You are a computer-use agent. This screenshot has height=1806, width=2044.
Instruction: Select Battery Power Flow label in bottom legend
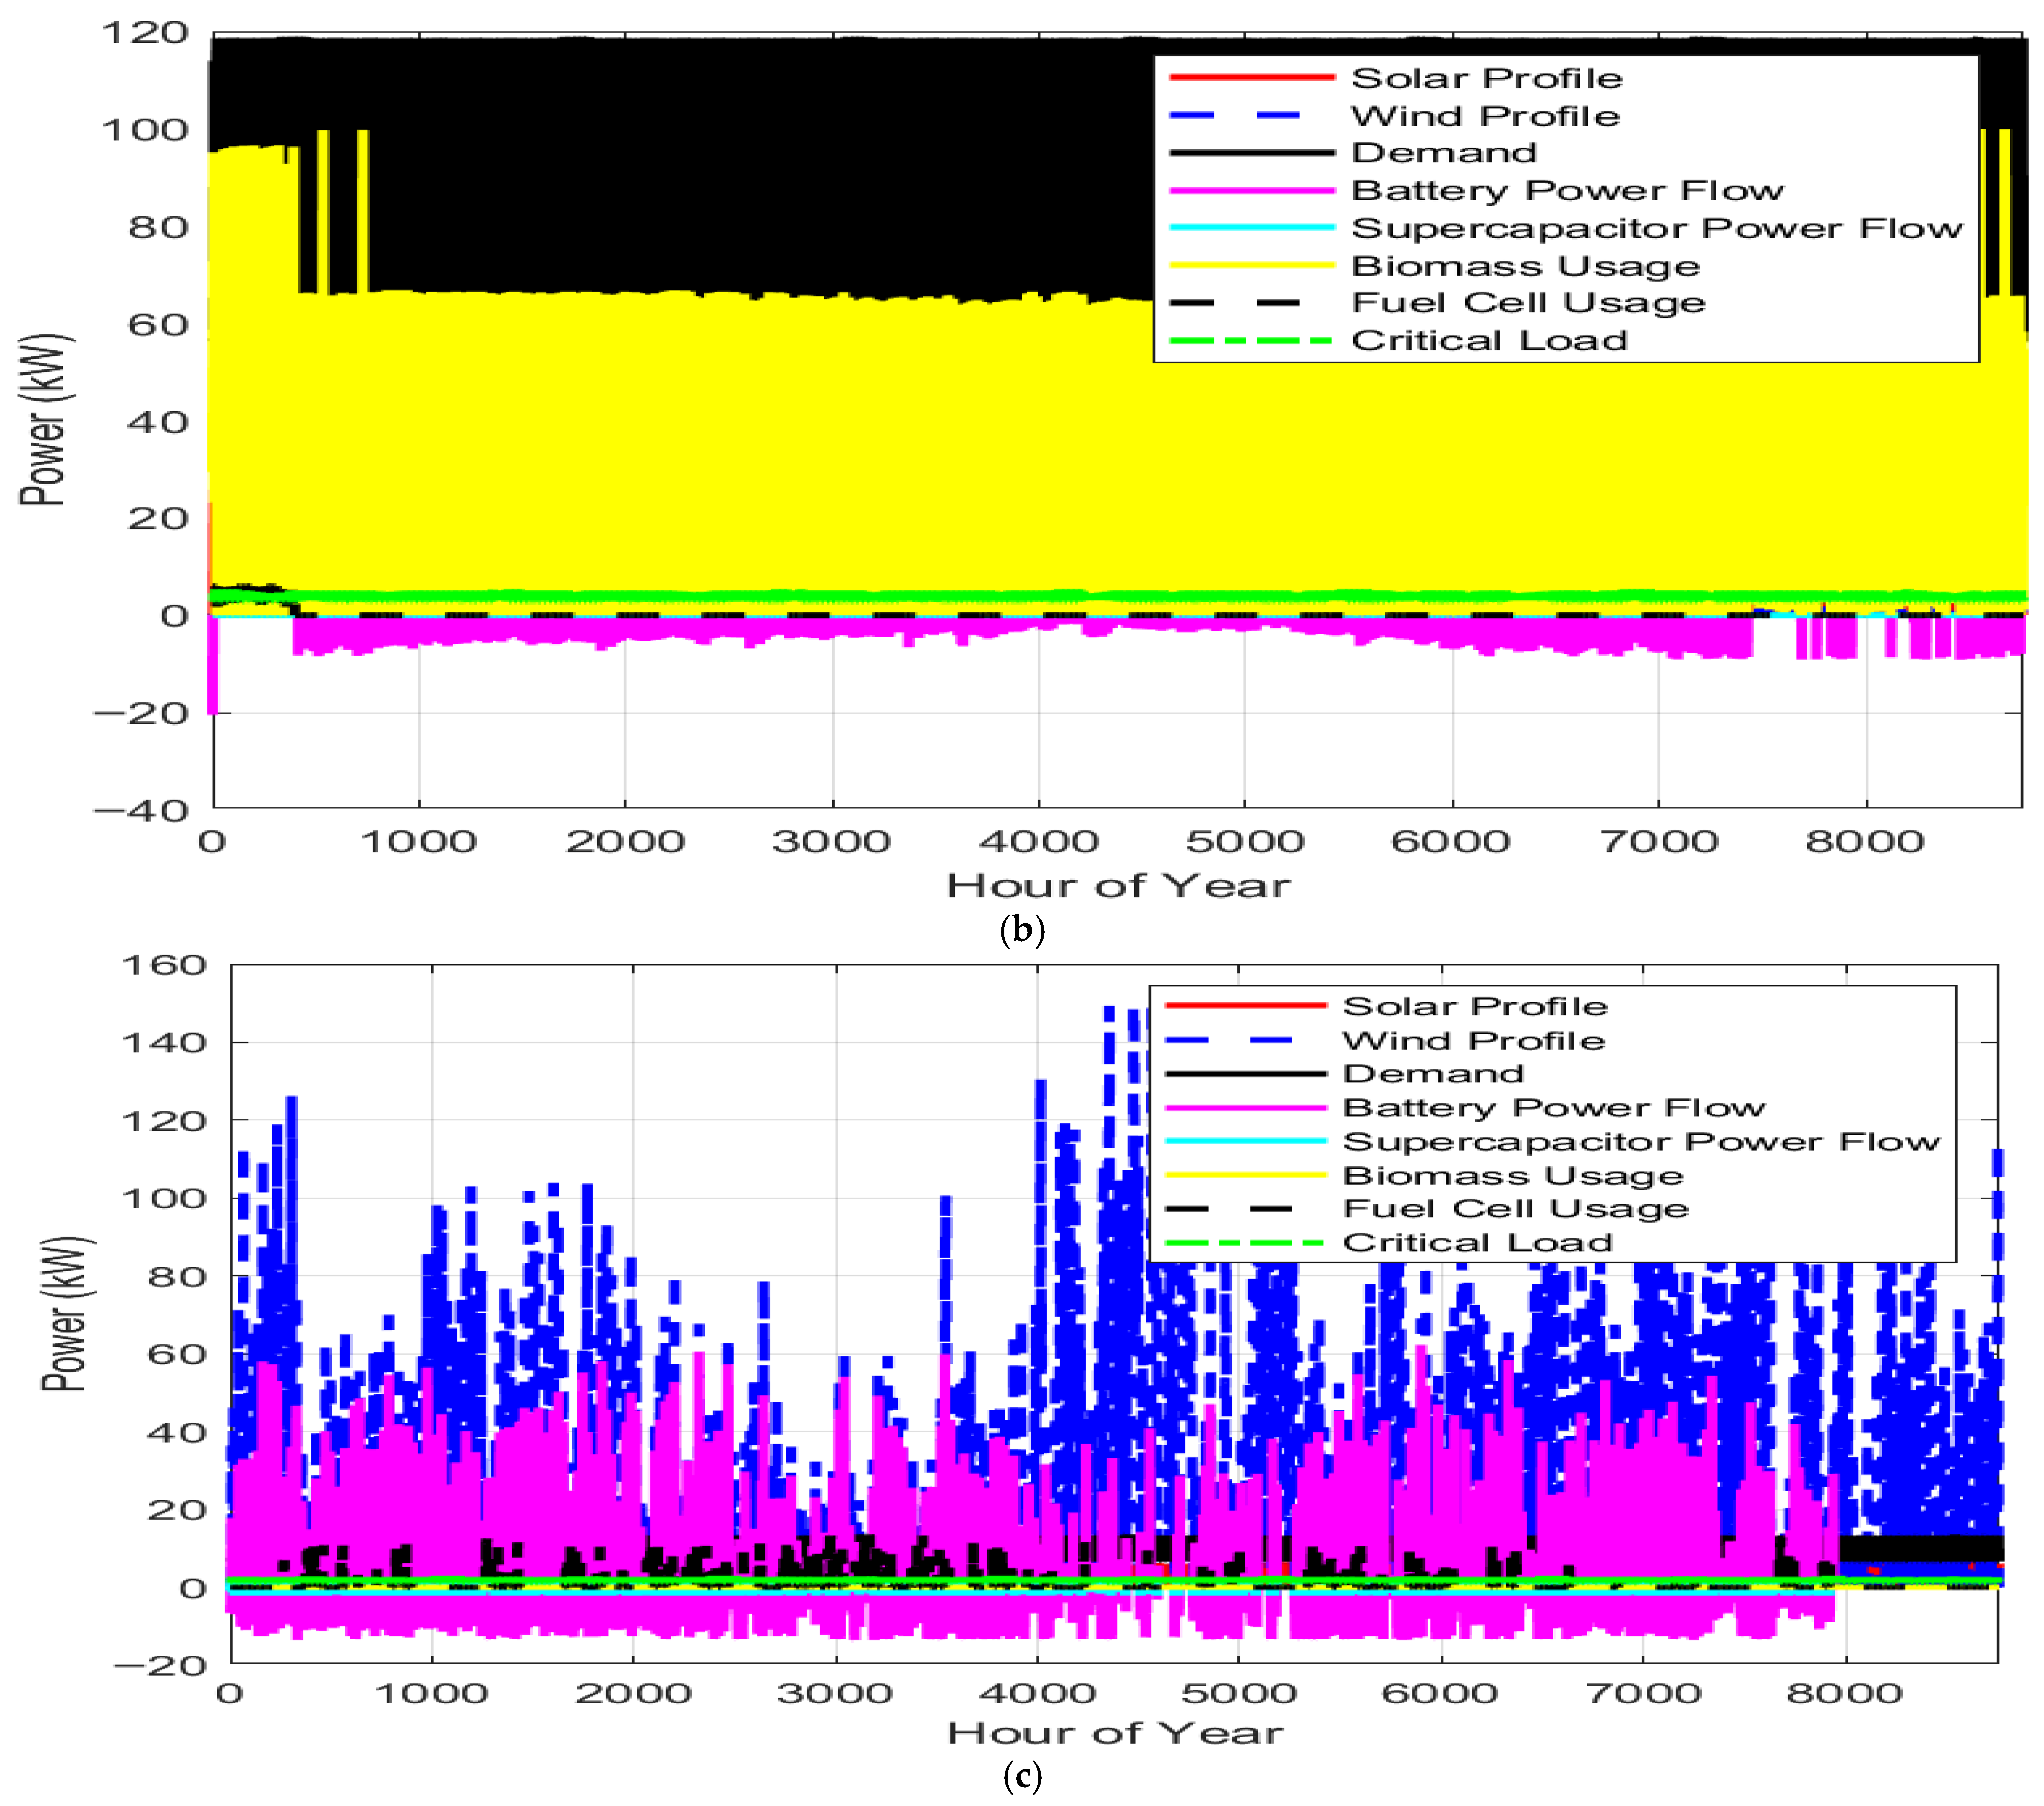(x=1554, y=1107)
